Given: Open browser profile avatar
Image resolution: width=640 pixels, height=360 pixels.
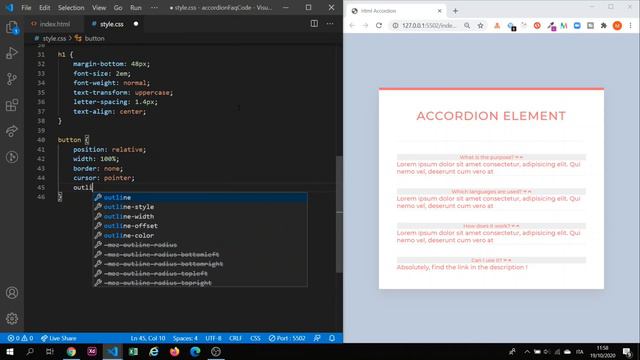Looking at the screenshot, I should (617, 25).
